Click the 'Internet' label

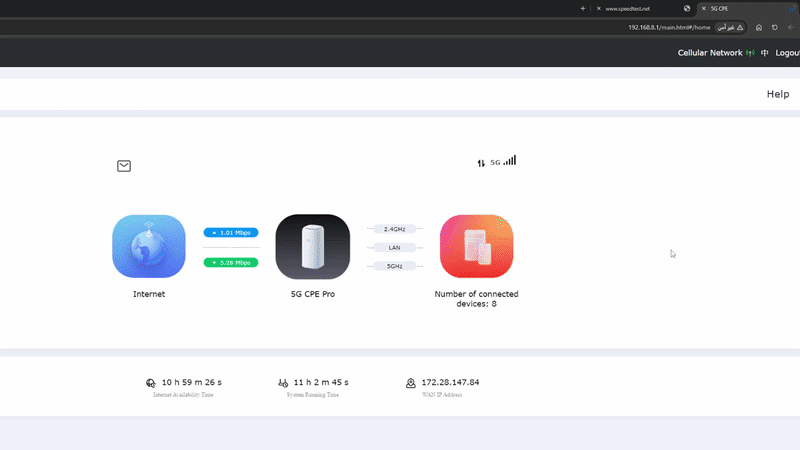tap(149, 294)
